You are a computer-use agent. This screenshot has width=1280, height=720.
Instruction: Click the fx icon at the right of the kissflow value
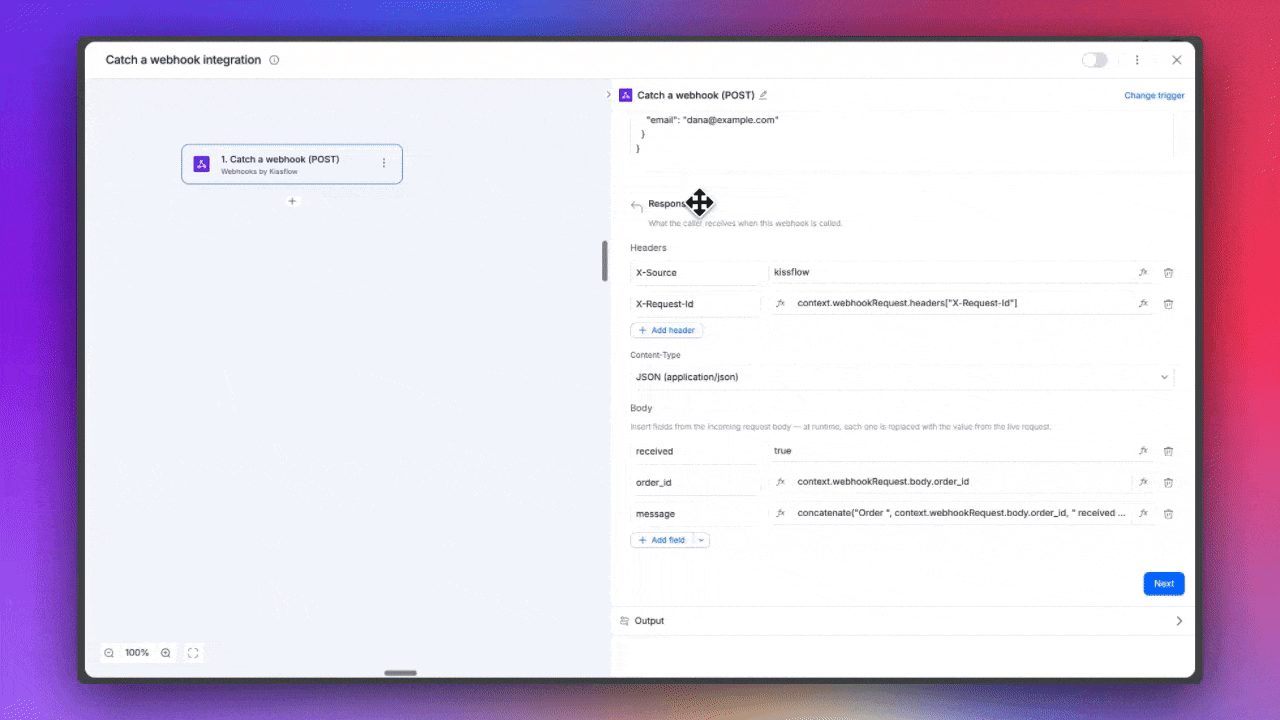click(x=1143, y=272)
